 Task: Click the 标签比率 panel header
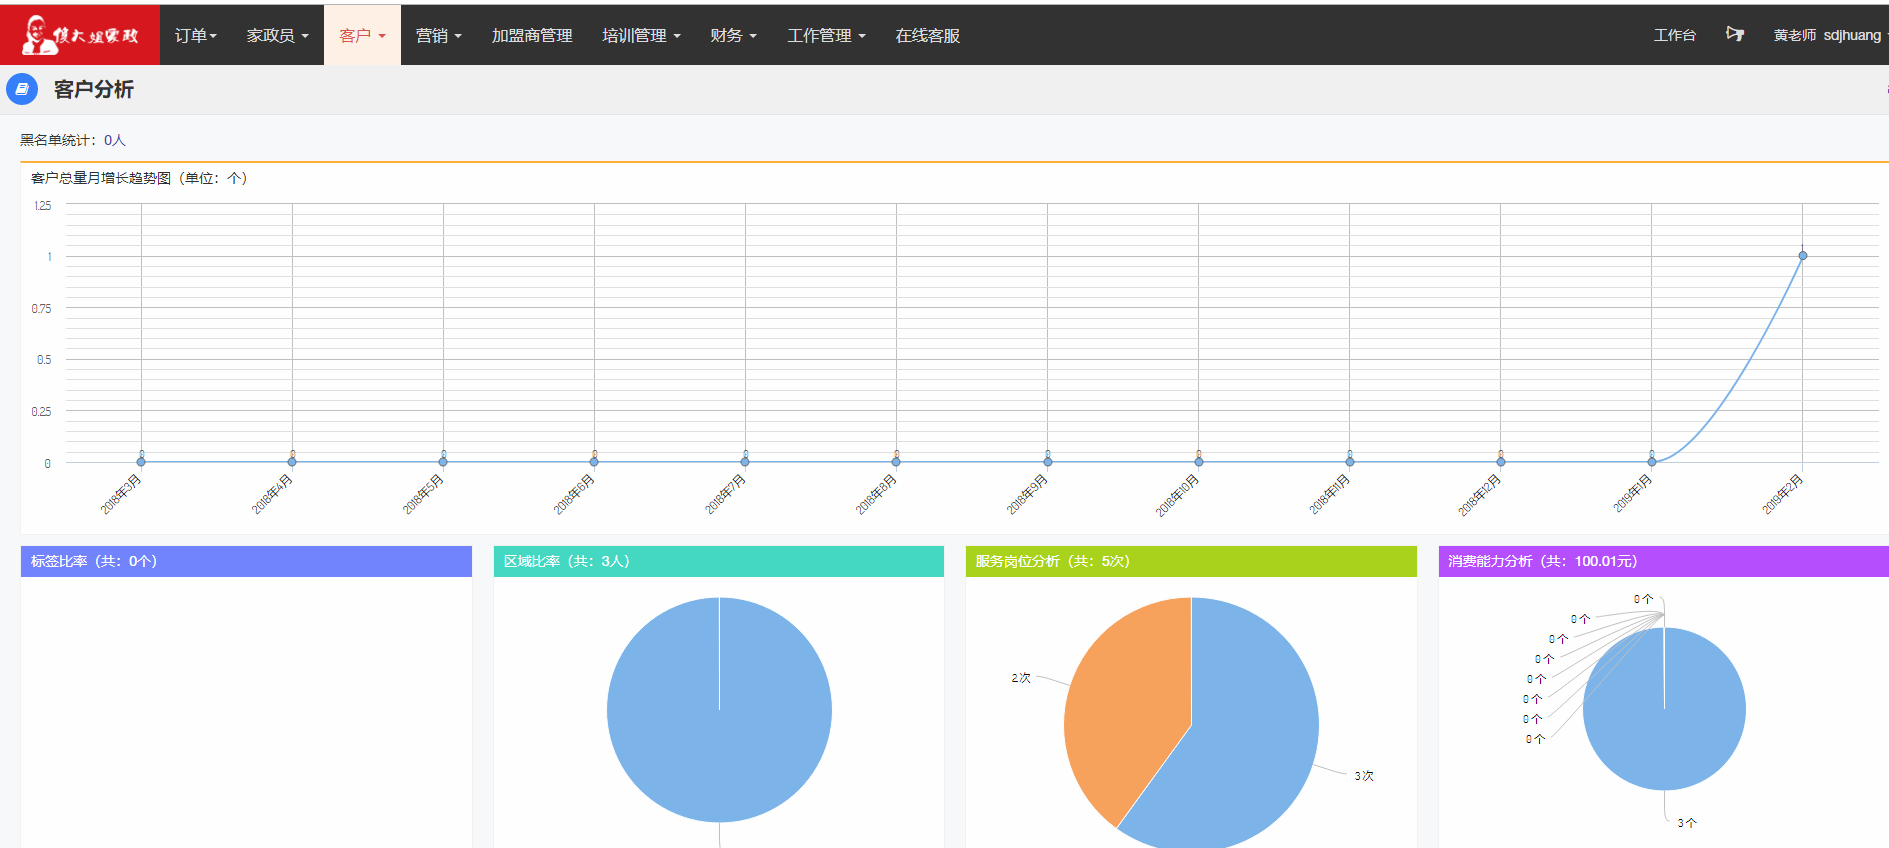[246, 561]
